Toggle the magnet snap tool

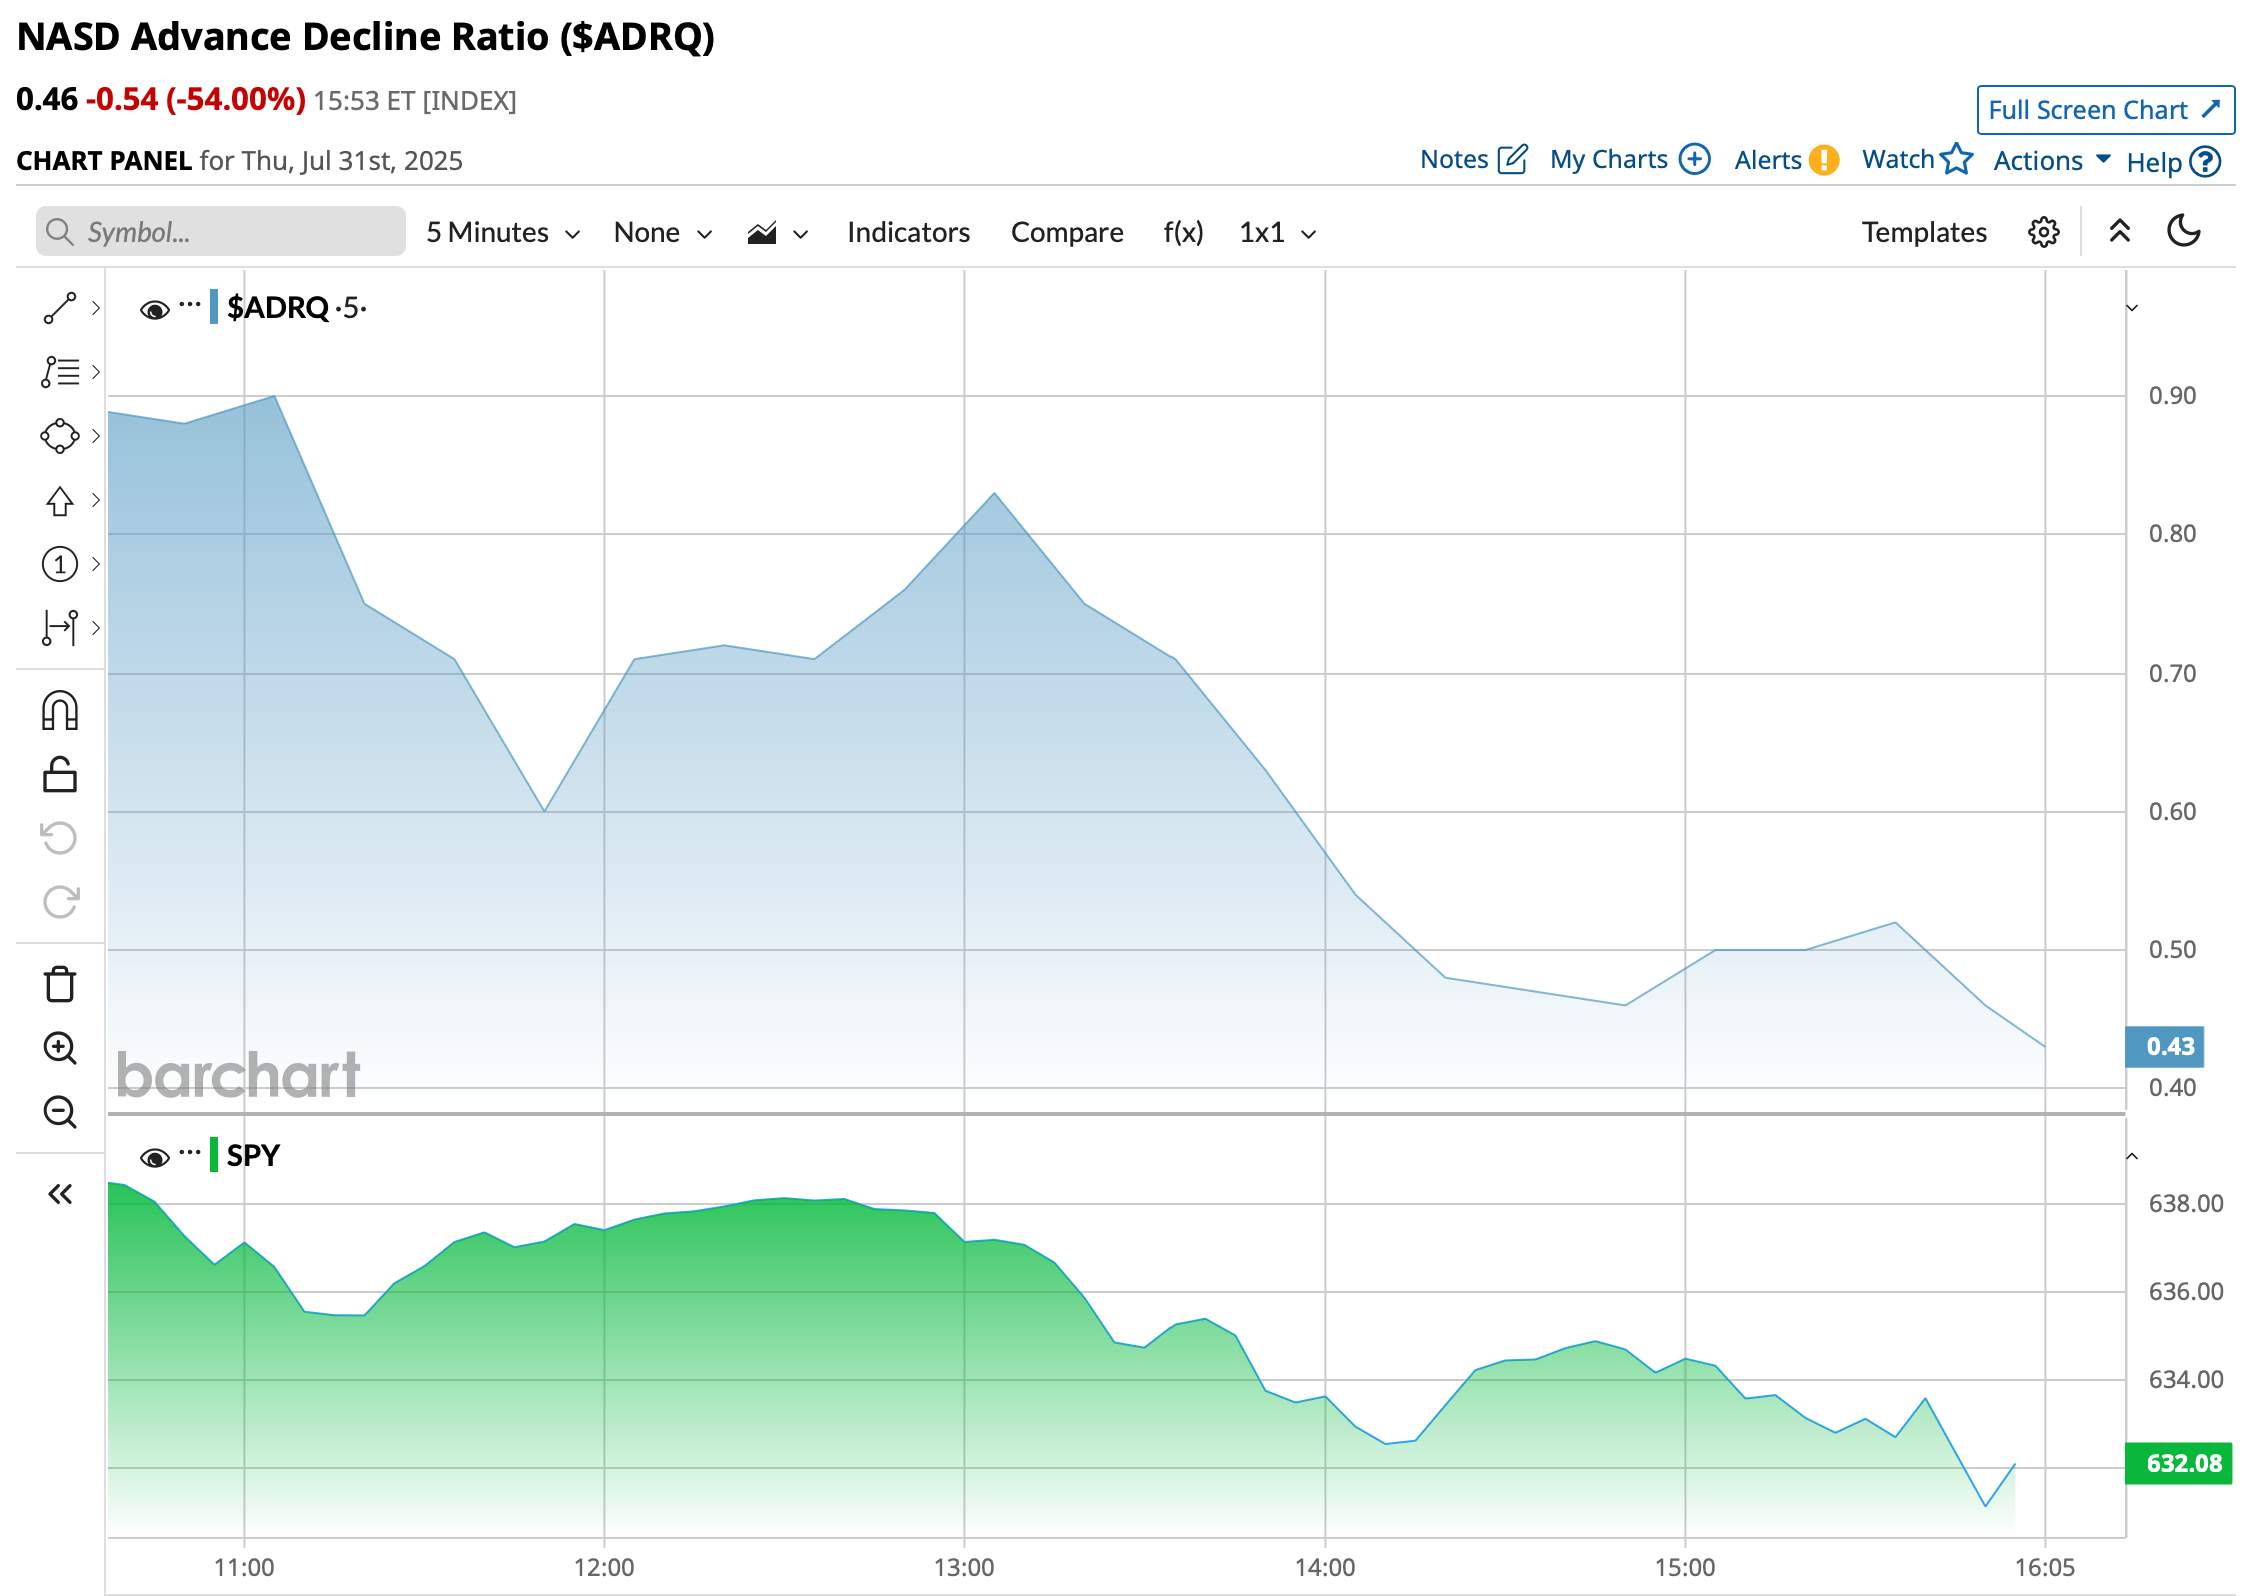click(60, 711)
